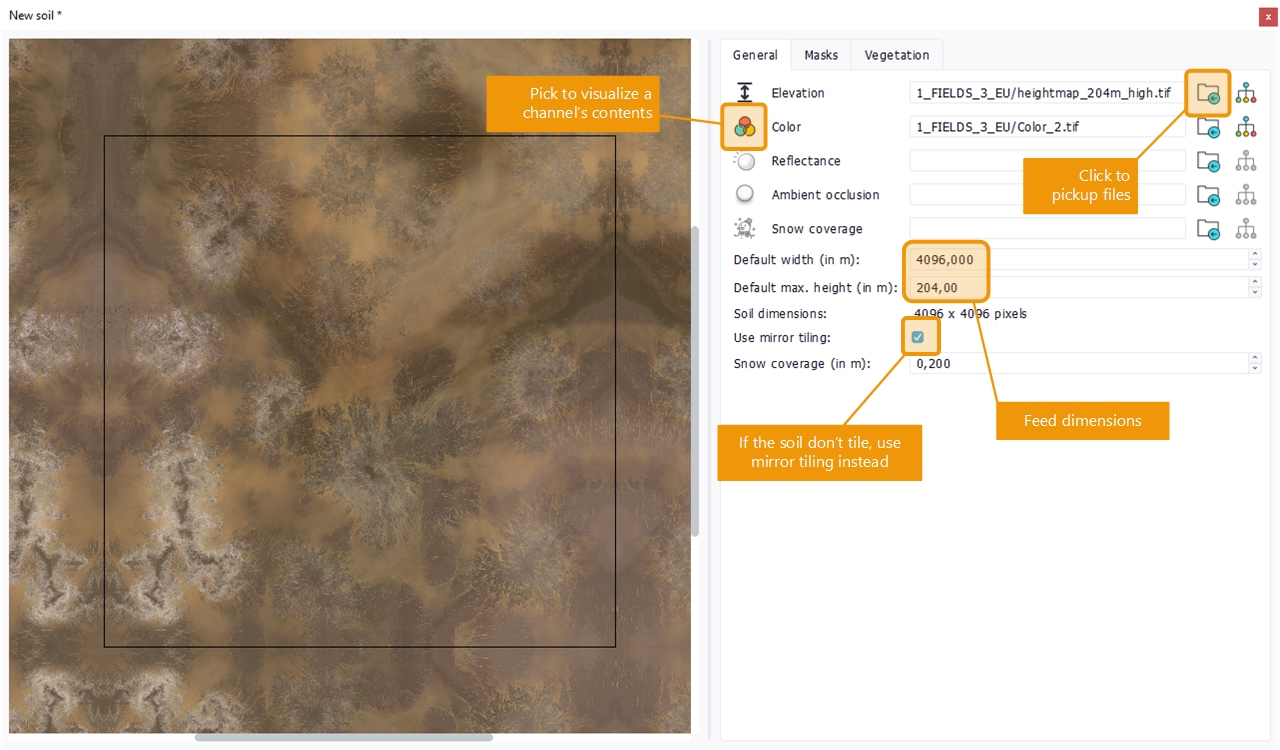
Task: Open the Elevation node graph icon
Action: [x=1245, y=93]
